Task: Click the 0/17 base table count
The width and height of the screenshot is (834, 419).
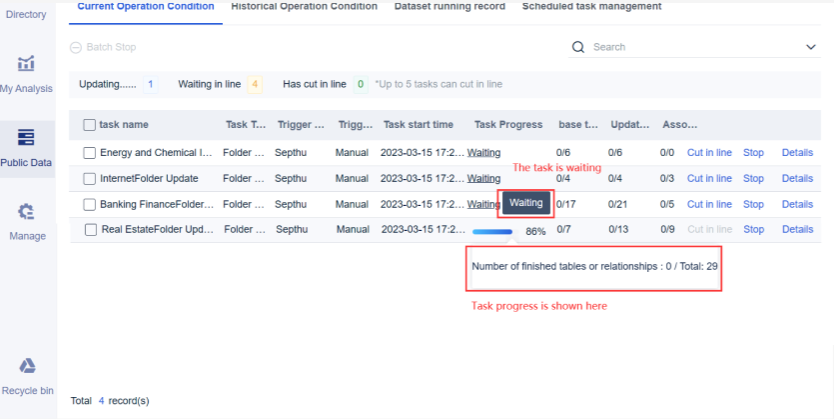Action: tap(566, 204)
